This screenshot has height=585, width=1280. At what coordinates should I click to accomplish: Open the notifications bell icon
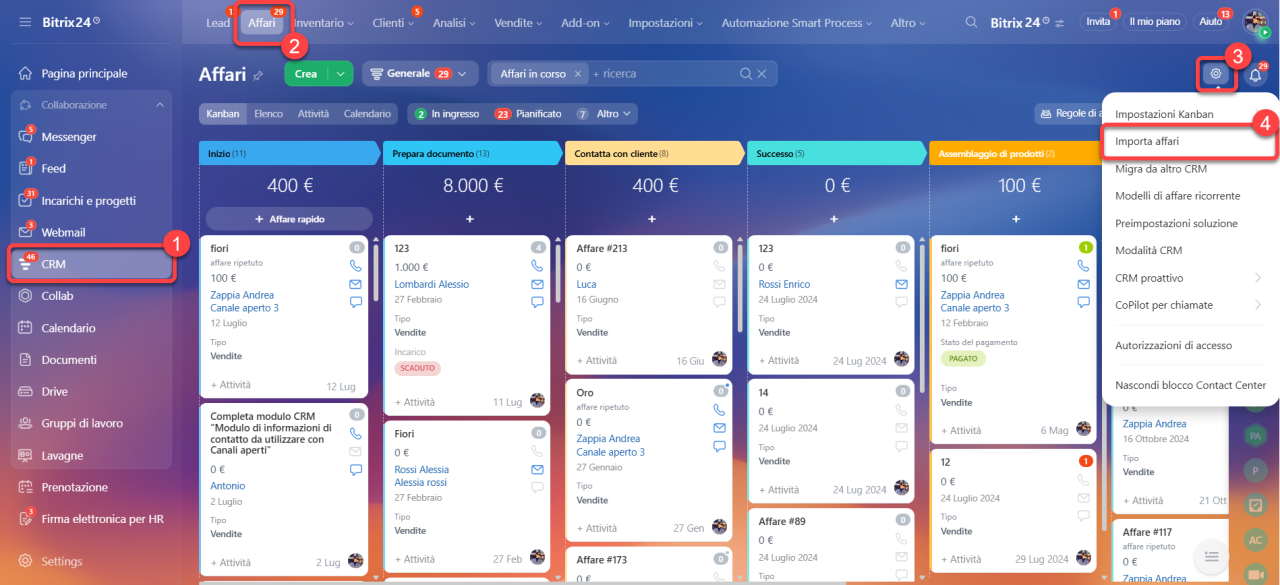(1256, 74)
